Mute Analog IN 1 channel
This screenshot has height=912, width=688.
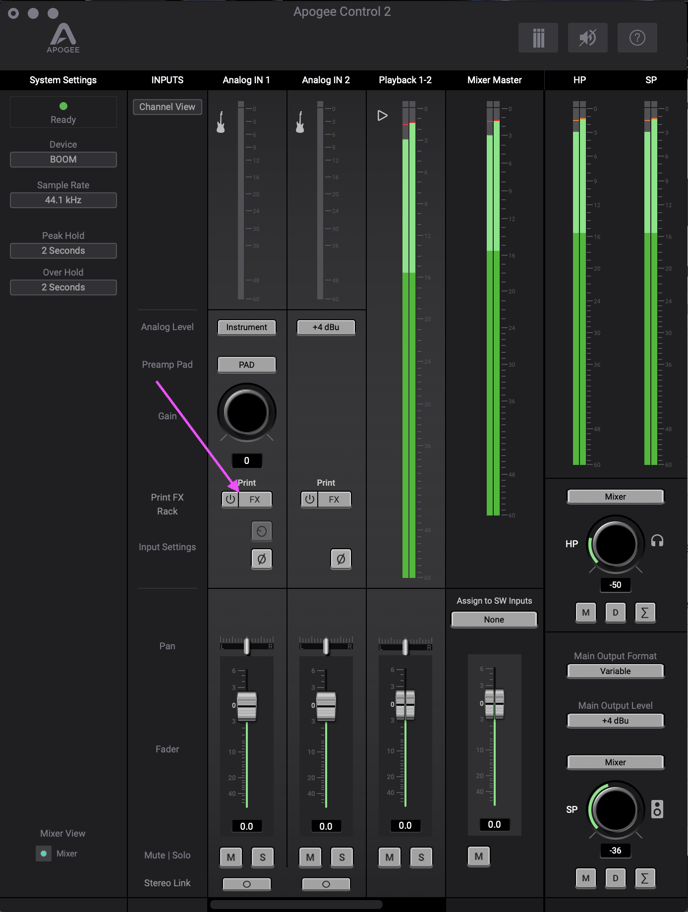coord(231,857)
